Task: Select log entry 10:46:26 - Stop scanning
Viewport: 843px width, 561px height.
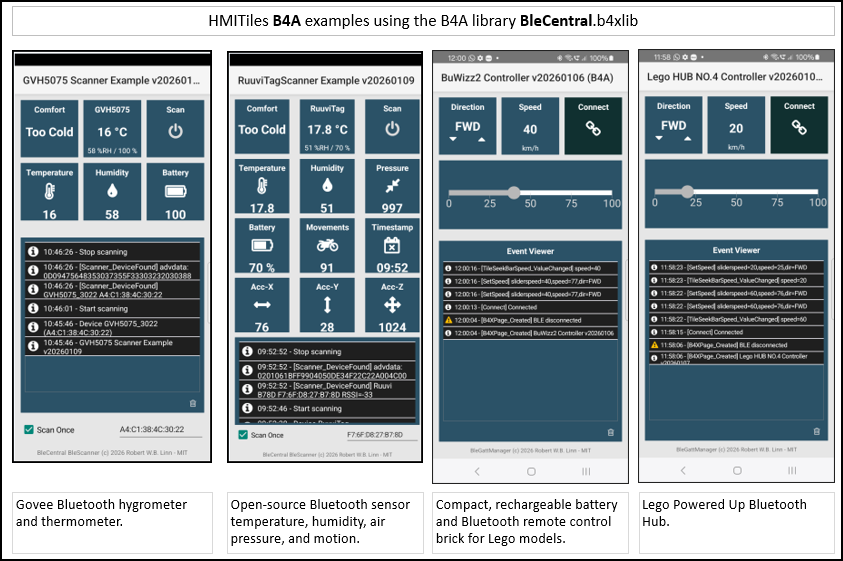Action: (x=112, y=252)
